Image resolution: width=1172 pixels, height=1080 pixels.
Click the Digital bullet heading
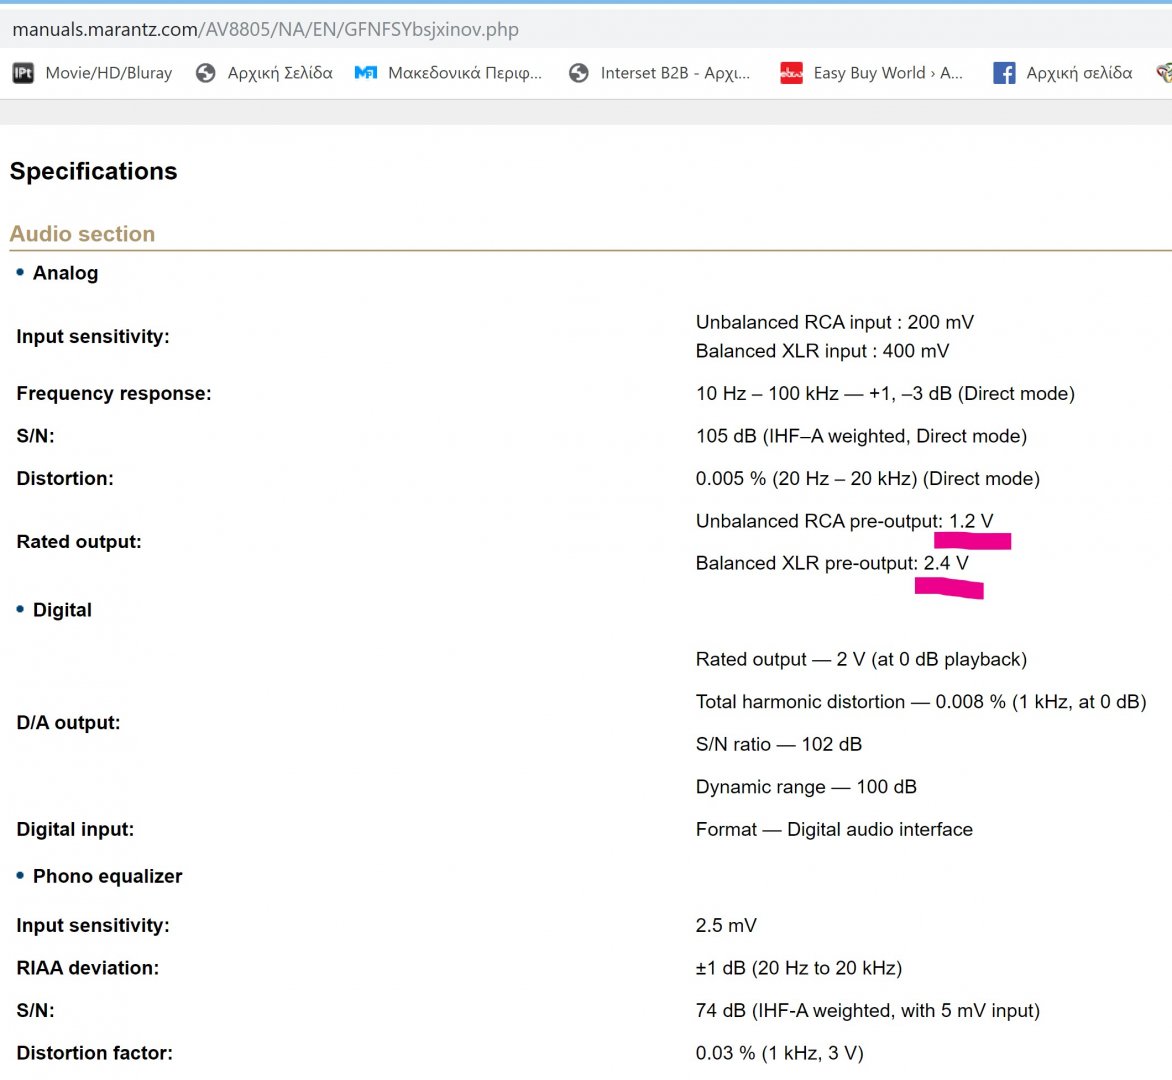coord(62,610)
